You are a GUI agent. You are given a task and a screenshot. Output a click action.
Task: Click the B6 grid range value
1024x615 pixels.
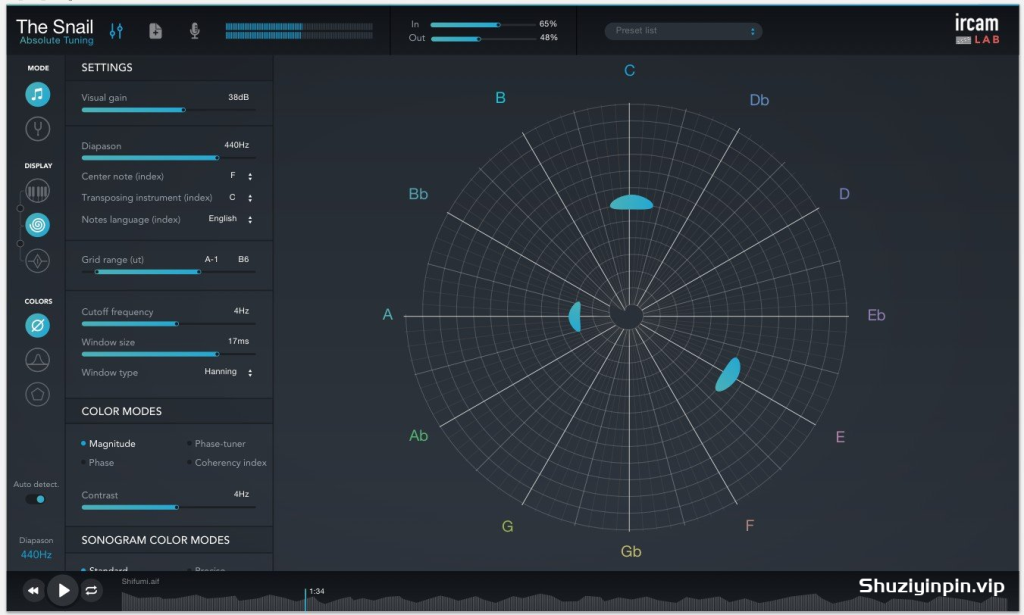click(x=244, y=259)
